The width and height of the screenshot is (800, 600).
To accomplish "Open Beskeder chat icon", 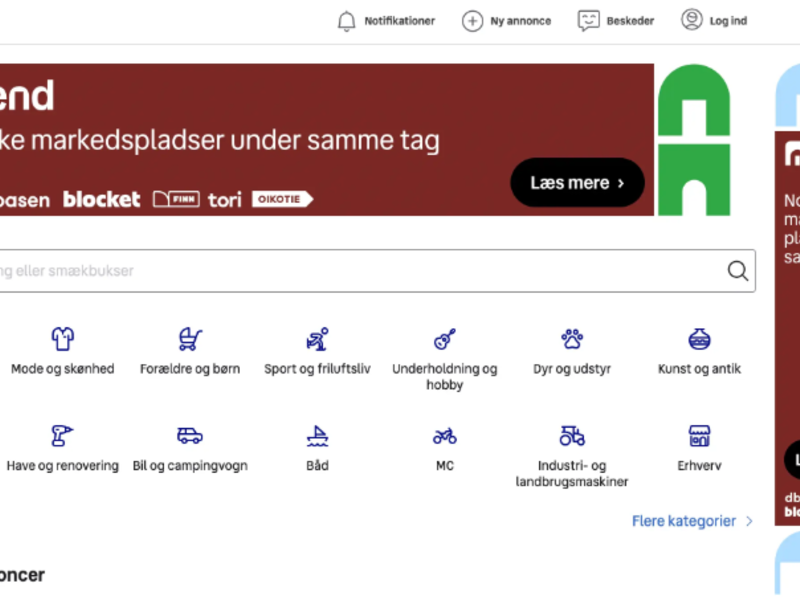I will click(588, 21).
